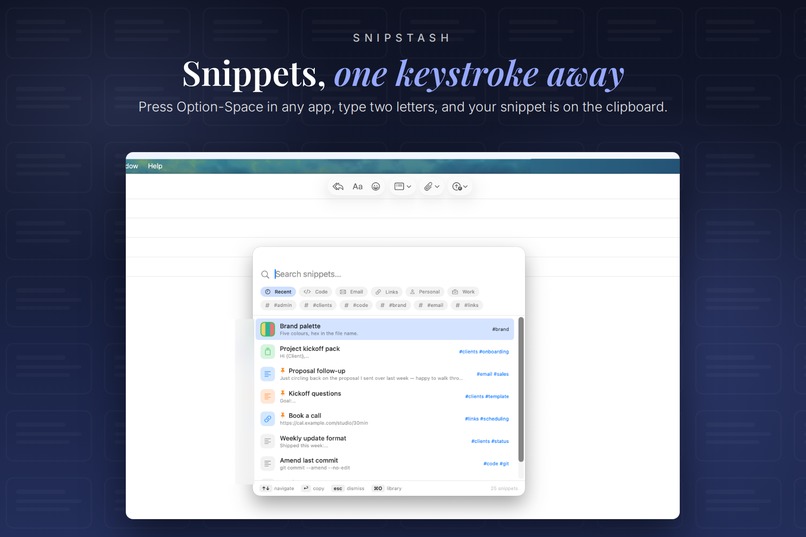The width and height of the screenshot is (806, 537).
Task: Click the ⌘O library shortcut hint
Action: point(378,488)
